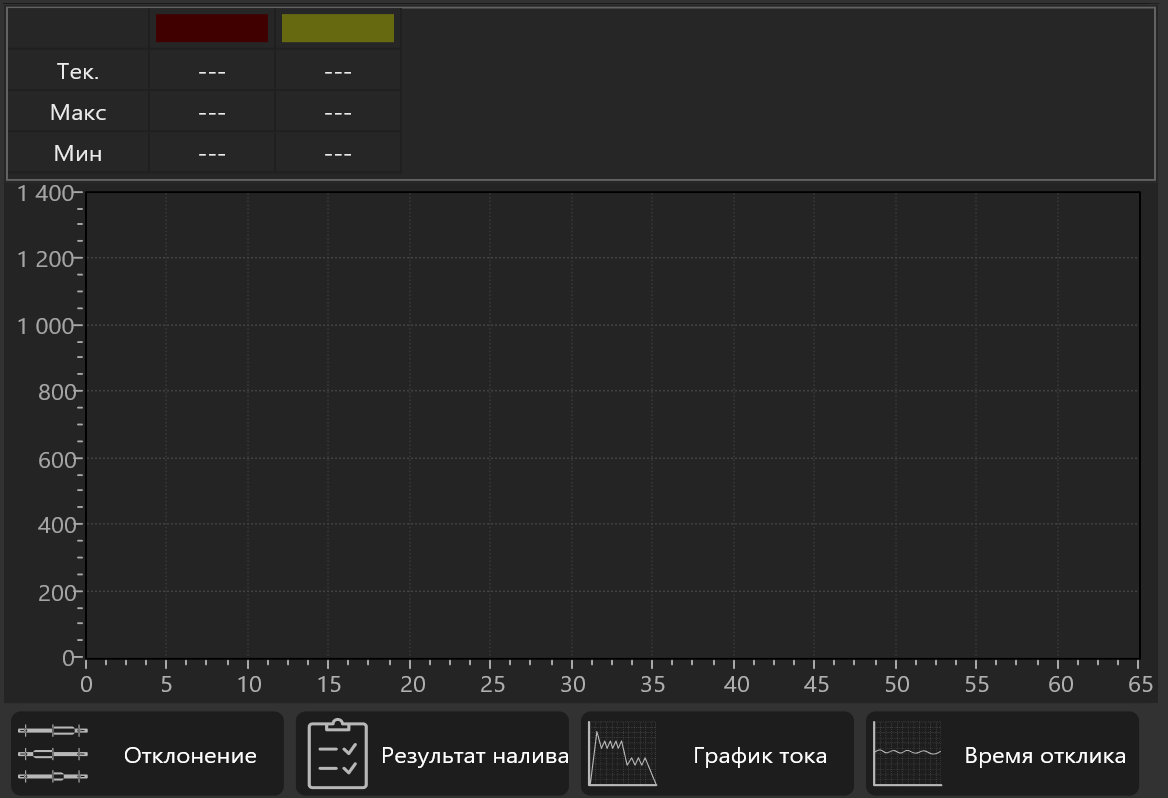Switch to Время отклика
1168x798 pixels.
pyautogui.click(x=1002, y=753)
